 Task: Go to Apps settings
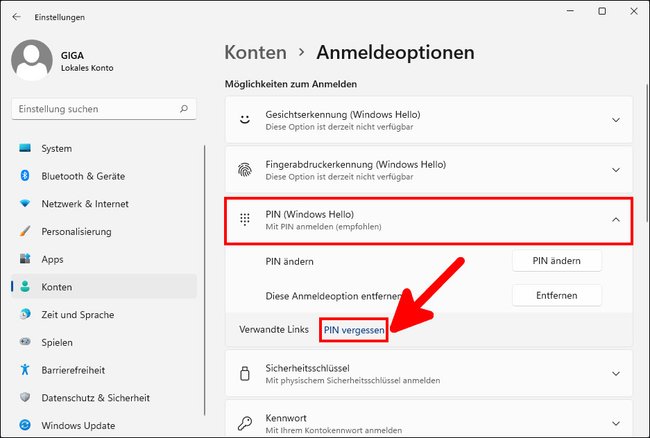click(x=104, y=259)
